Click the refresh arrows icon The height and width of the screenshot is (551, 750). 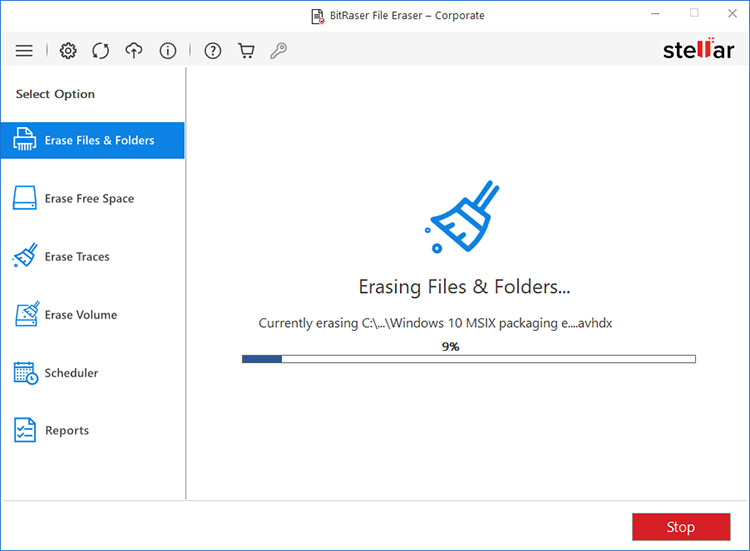point(100,50)
